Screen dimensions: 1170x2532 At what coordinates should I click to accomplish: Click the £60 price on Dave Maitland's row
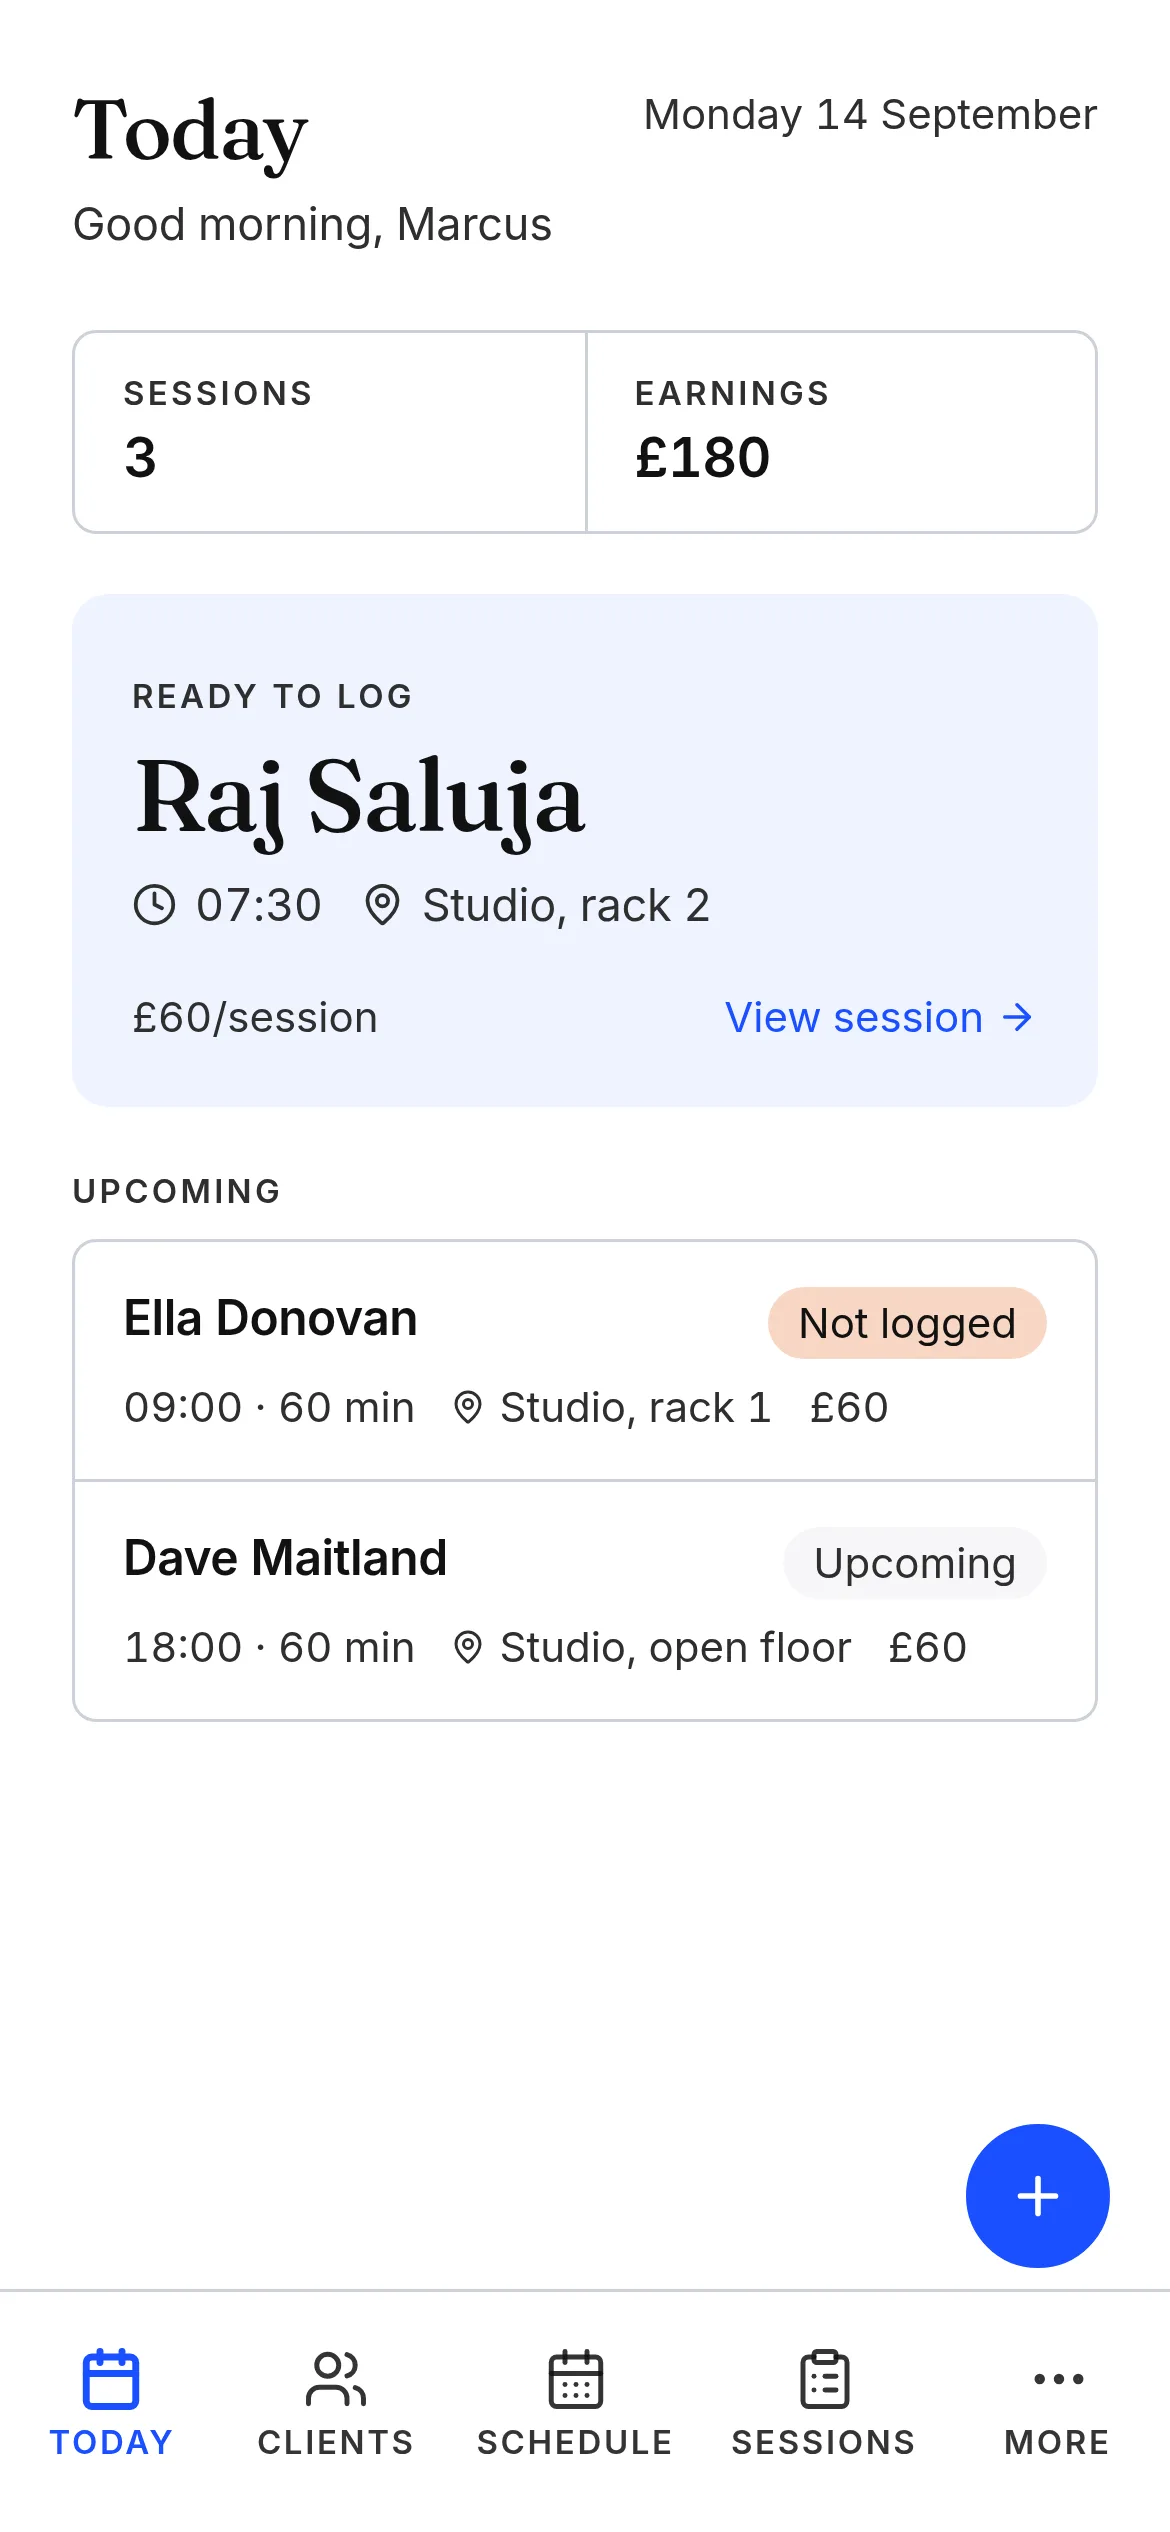[x=928, y=1648]
